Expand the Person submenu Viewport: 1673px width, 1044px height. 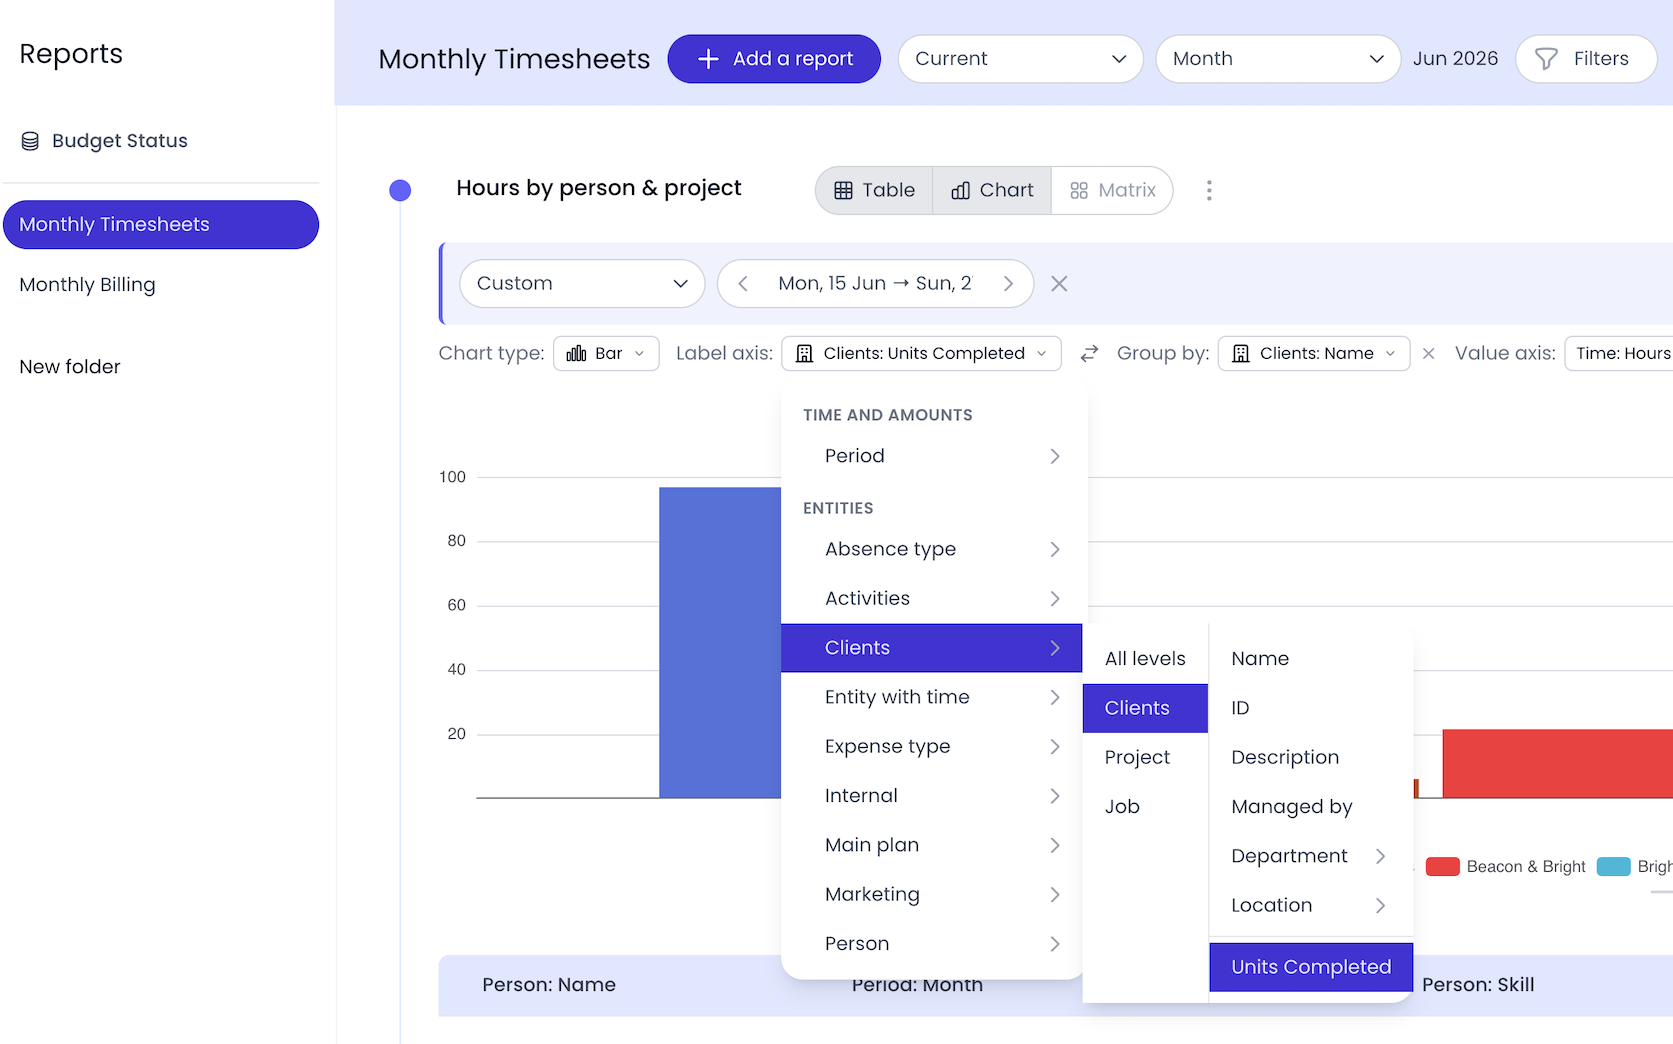click(x=931, y=944)
